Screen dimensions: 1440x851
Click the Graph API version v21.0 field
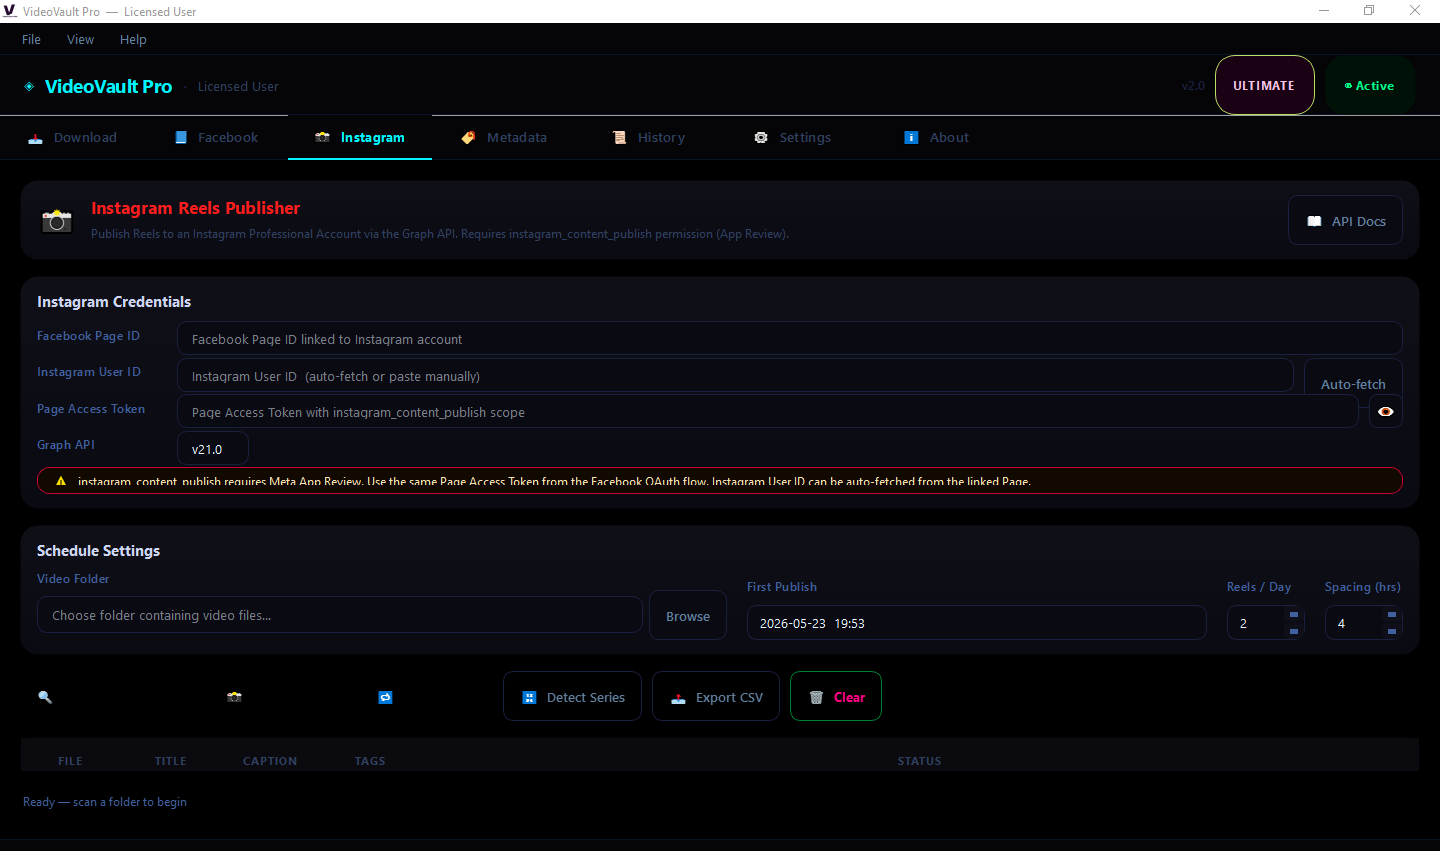pyautogui.click(x=213, y=449)
